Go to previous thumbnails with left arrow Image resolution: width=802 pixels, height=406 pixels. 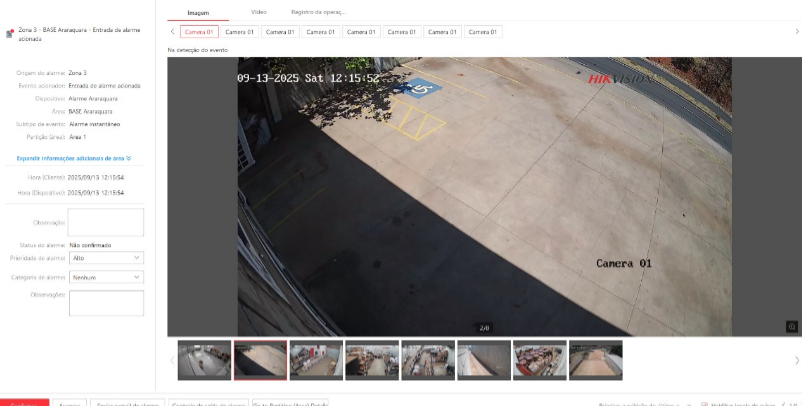point(171,360)
